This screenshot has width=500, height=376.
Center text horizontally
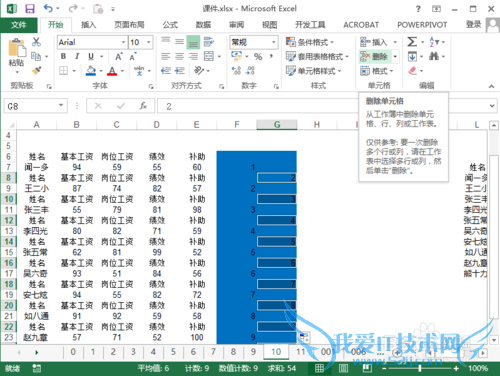pos(179,56)
